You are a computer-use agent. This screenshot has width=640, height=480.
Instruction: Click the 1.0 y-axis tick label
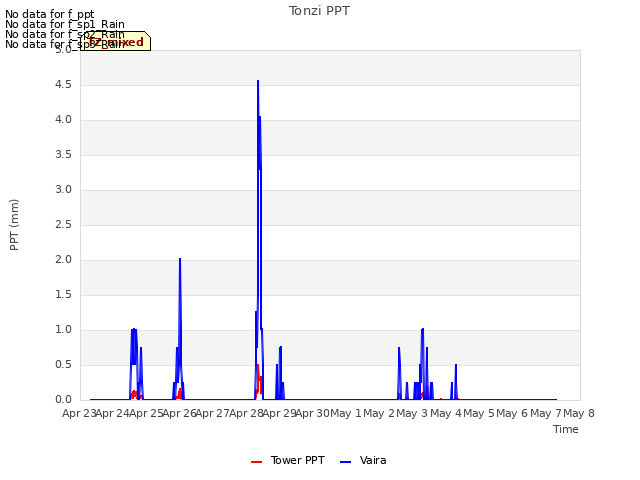click(x=63, y=330)
